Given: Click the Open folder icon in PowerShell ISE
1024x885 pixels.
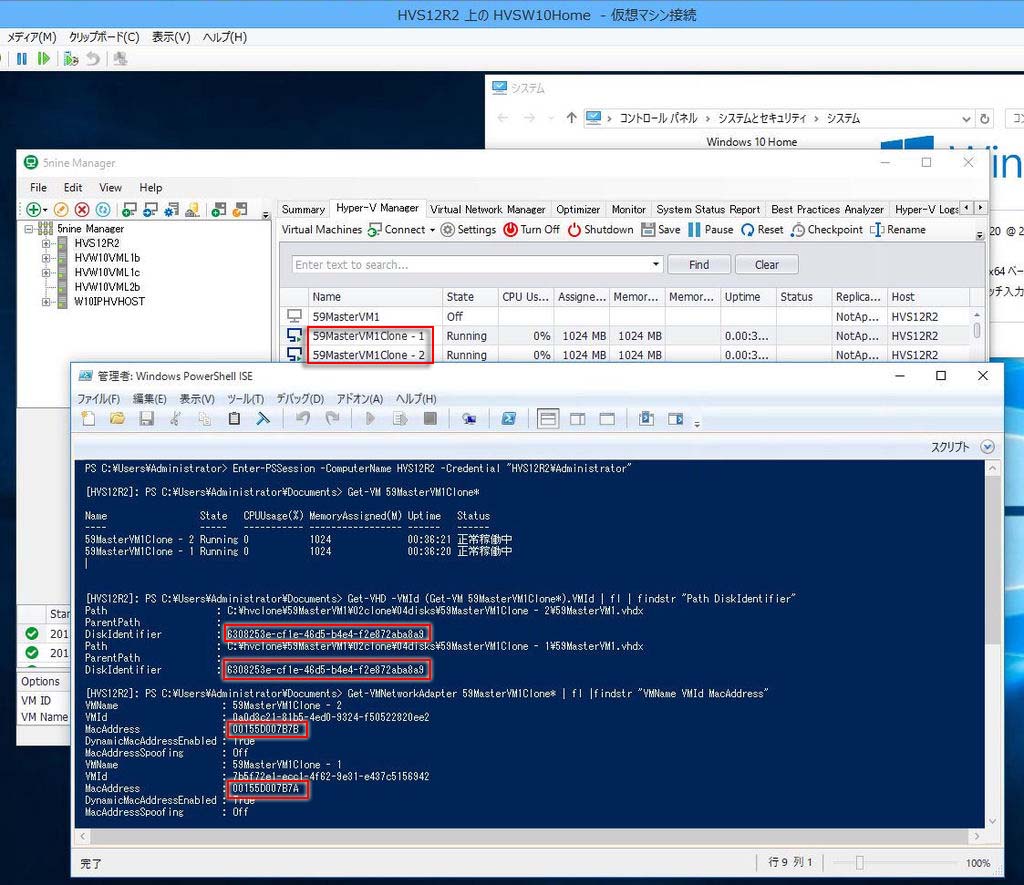Looking at the screenshot, I should coord(118,419).
